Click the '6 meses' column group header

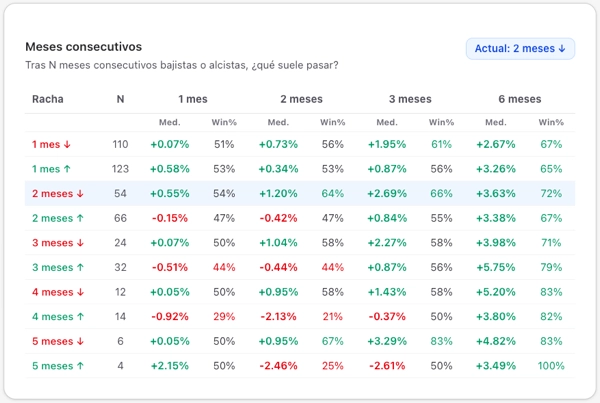[x=520, y=99]
